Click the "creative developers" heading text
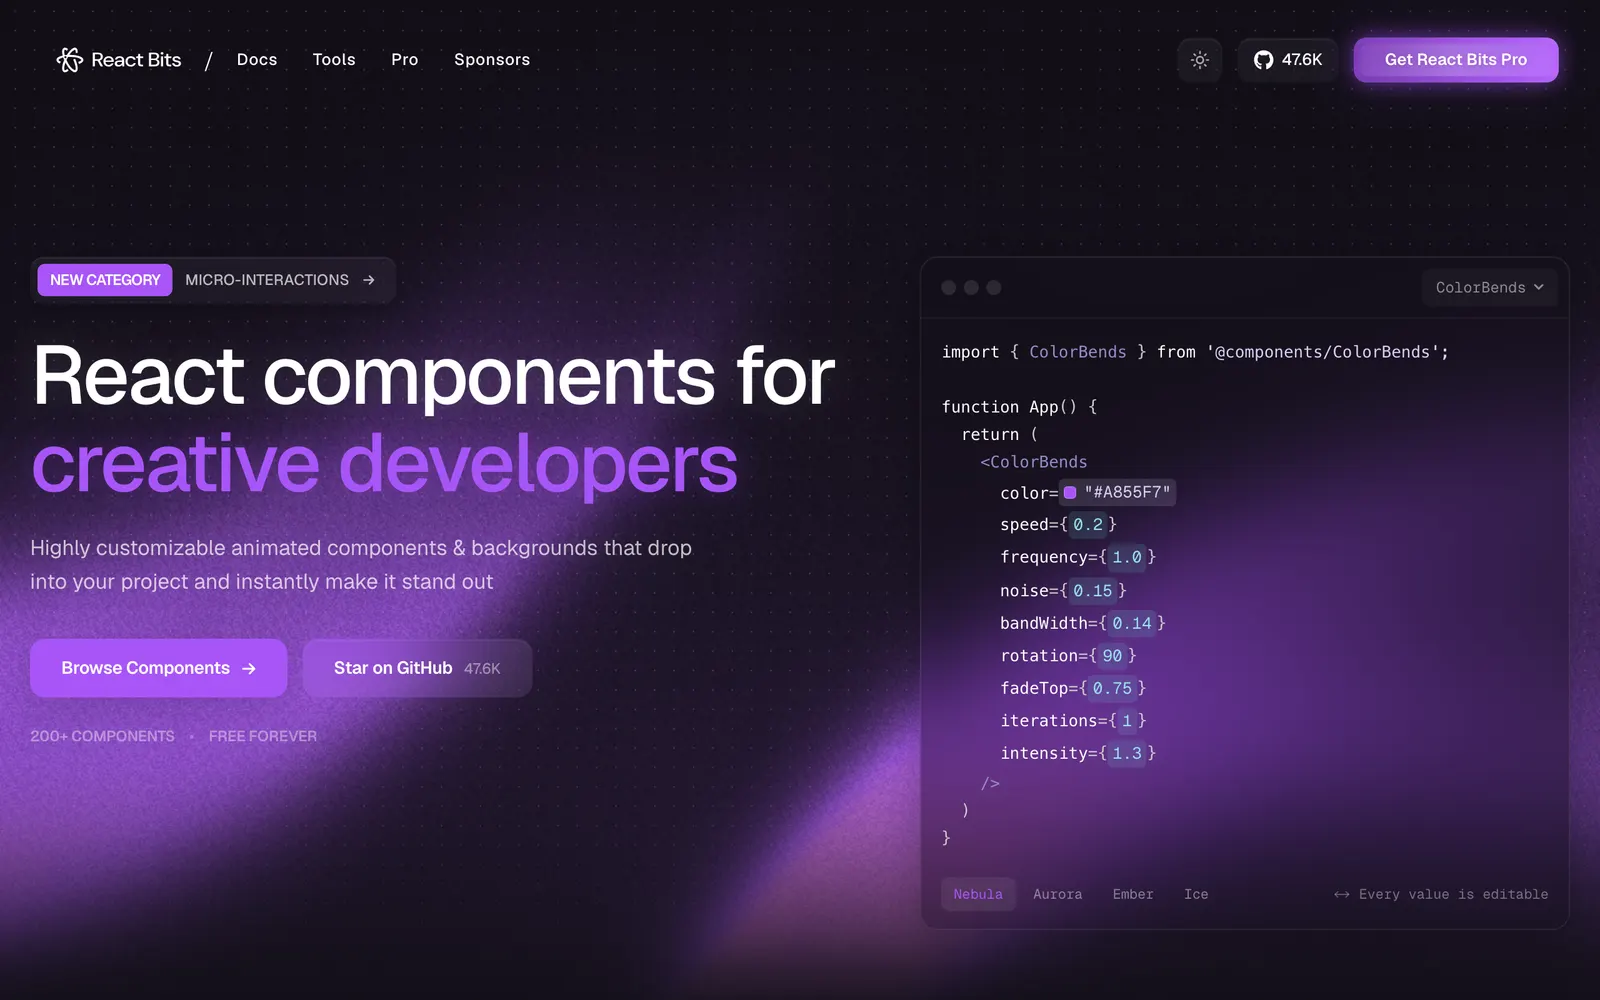The height and width of the screenshot is (1000, 1600). tap(385, 465)
